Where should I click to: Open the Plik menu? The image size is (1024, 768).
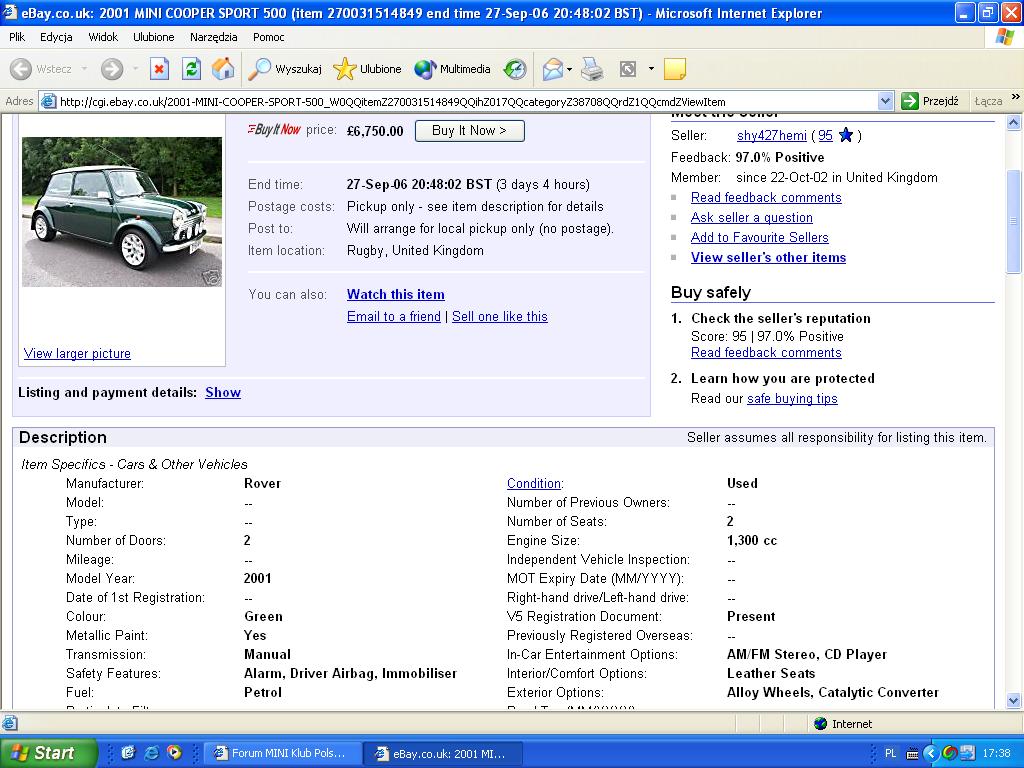click(17, 37)
